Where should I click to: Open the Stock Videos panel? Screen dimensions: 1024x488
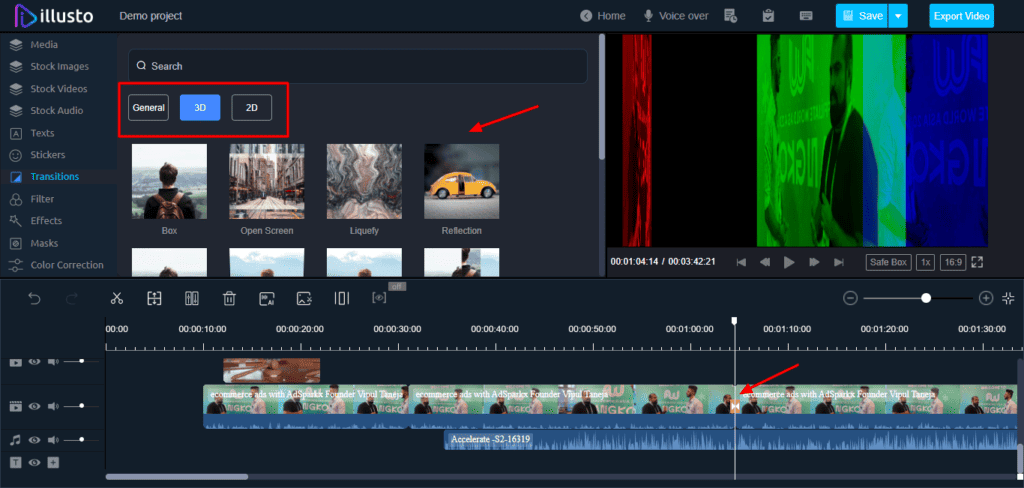(59, 89)
